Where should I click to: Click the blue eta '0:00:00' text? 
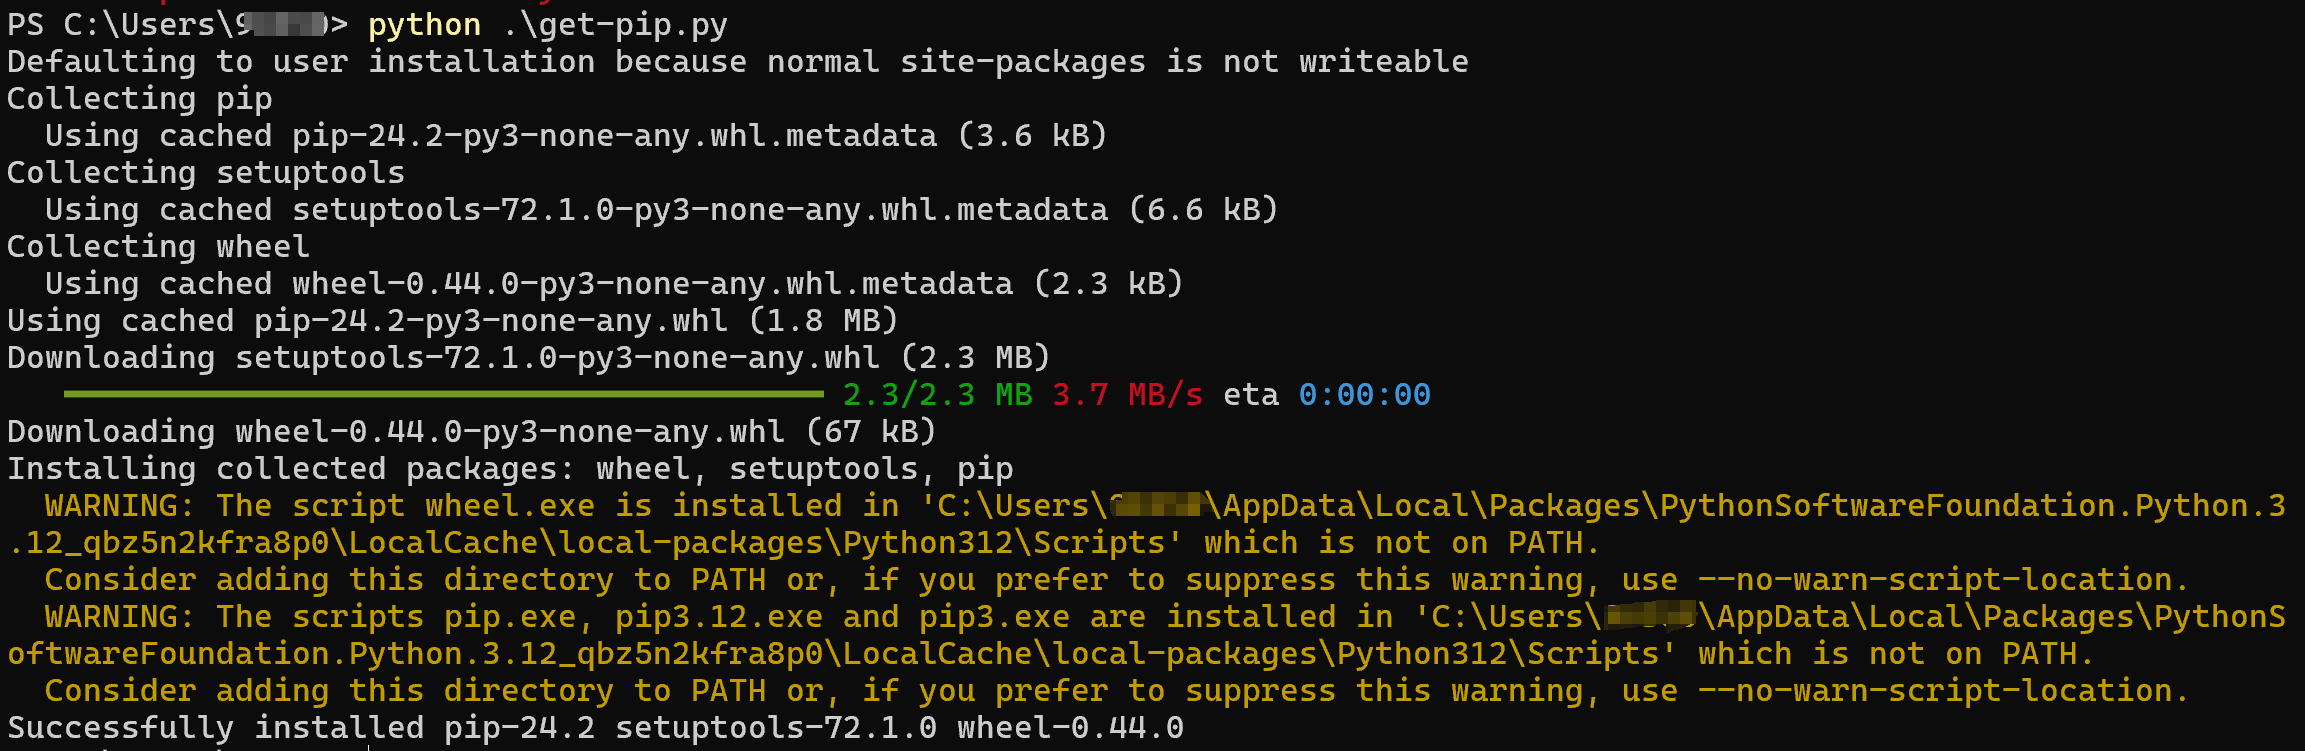coord(1364,395)
